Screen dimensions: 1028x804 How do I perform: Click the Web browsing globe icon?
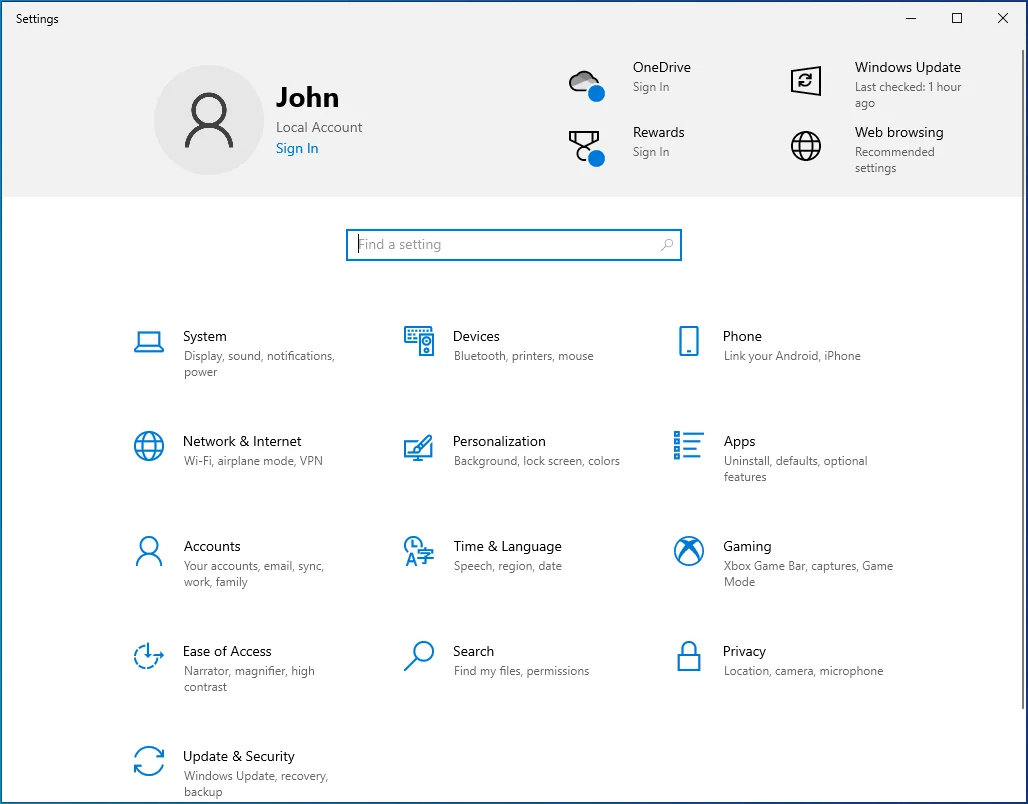(806, 146)
